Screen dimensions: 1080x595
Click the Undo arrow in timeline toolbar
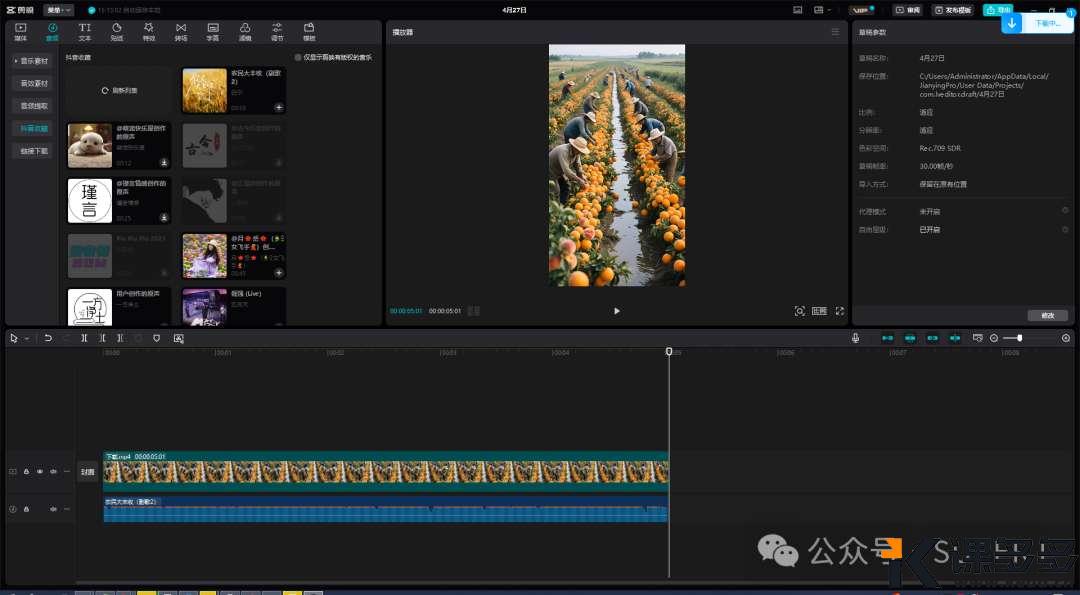48,338
